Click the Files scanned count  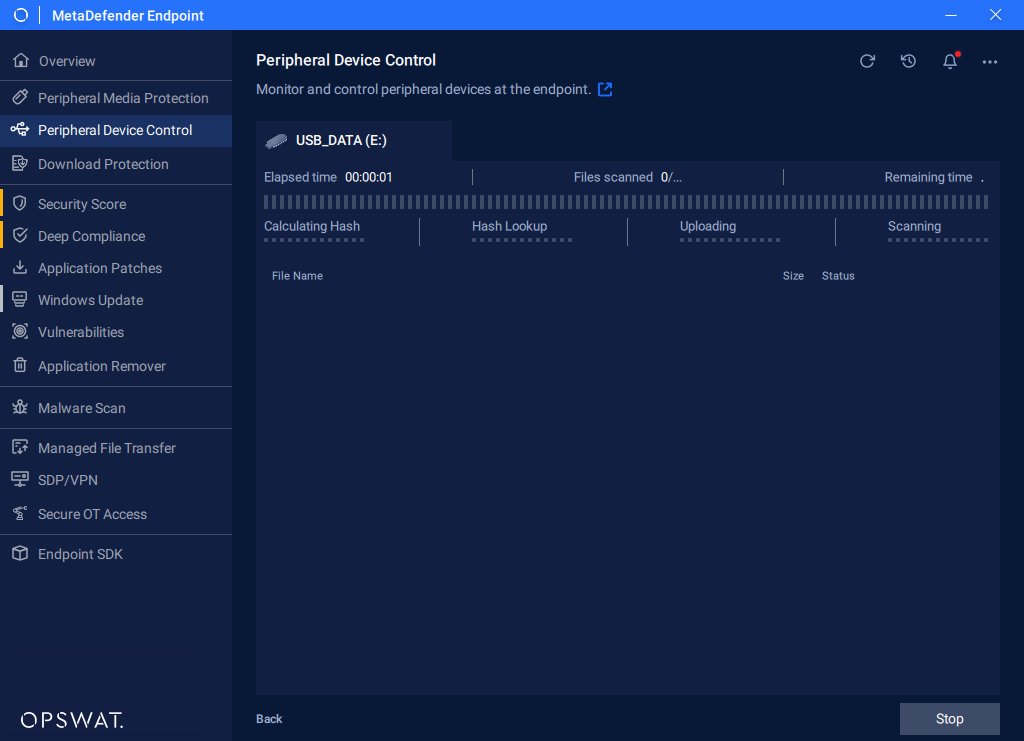click(671, 178)
